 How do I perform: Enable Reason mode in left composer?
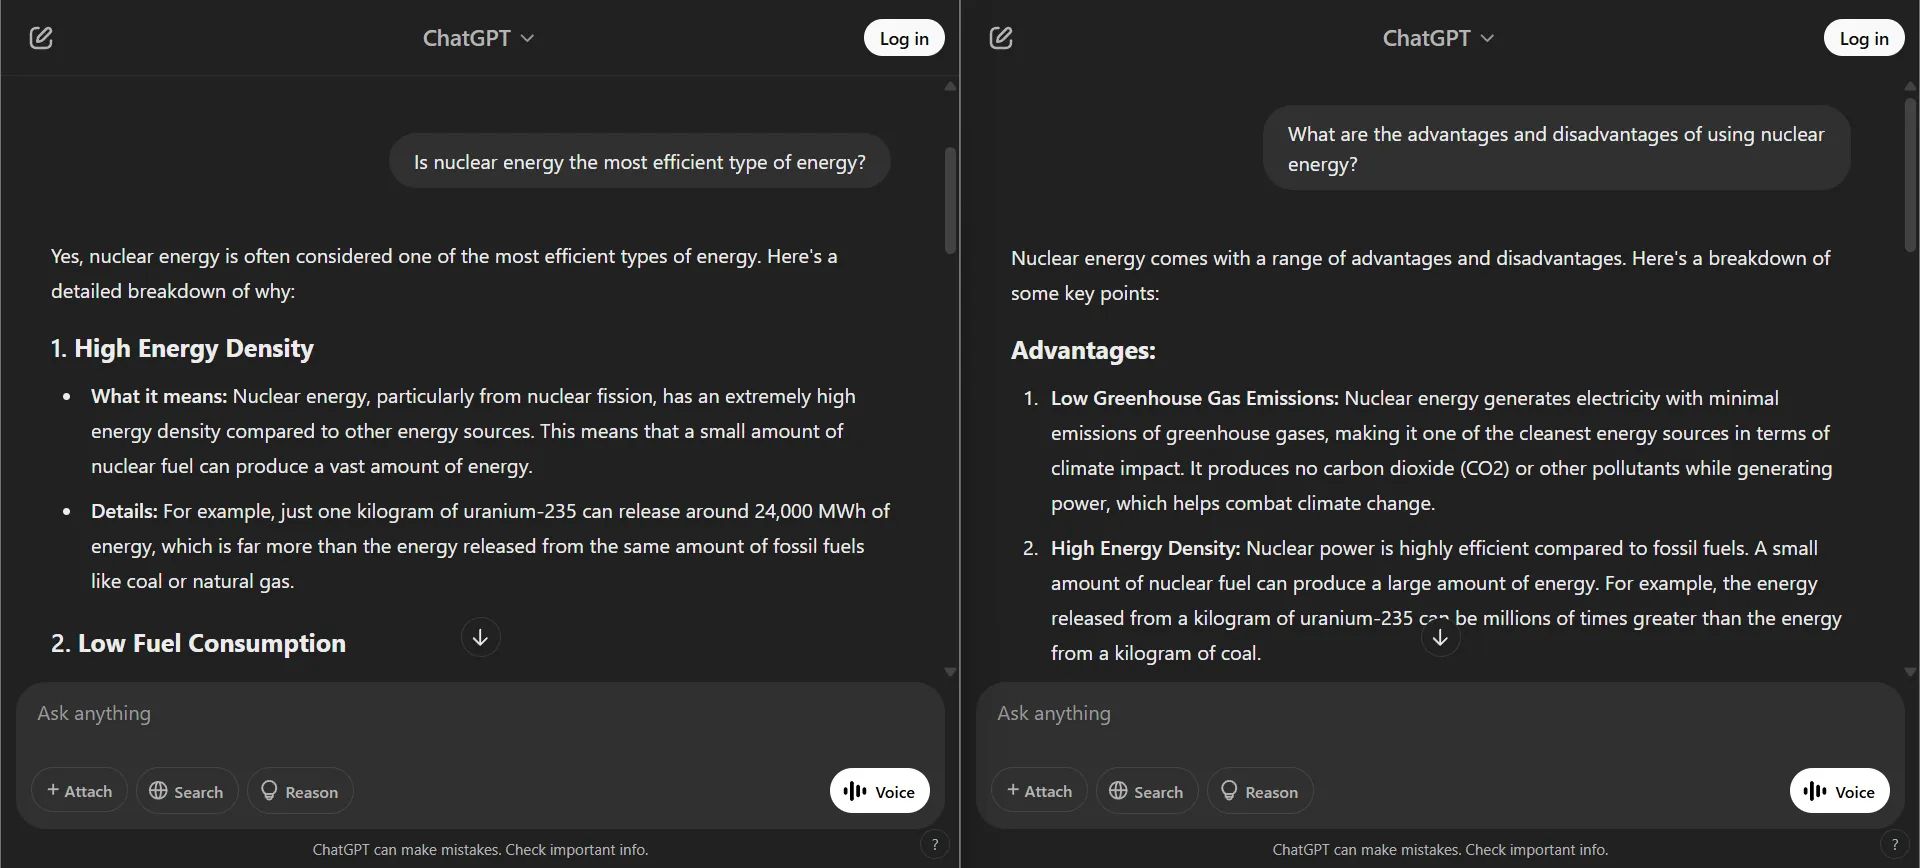point(298,790)
